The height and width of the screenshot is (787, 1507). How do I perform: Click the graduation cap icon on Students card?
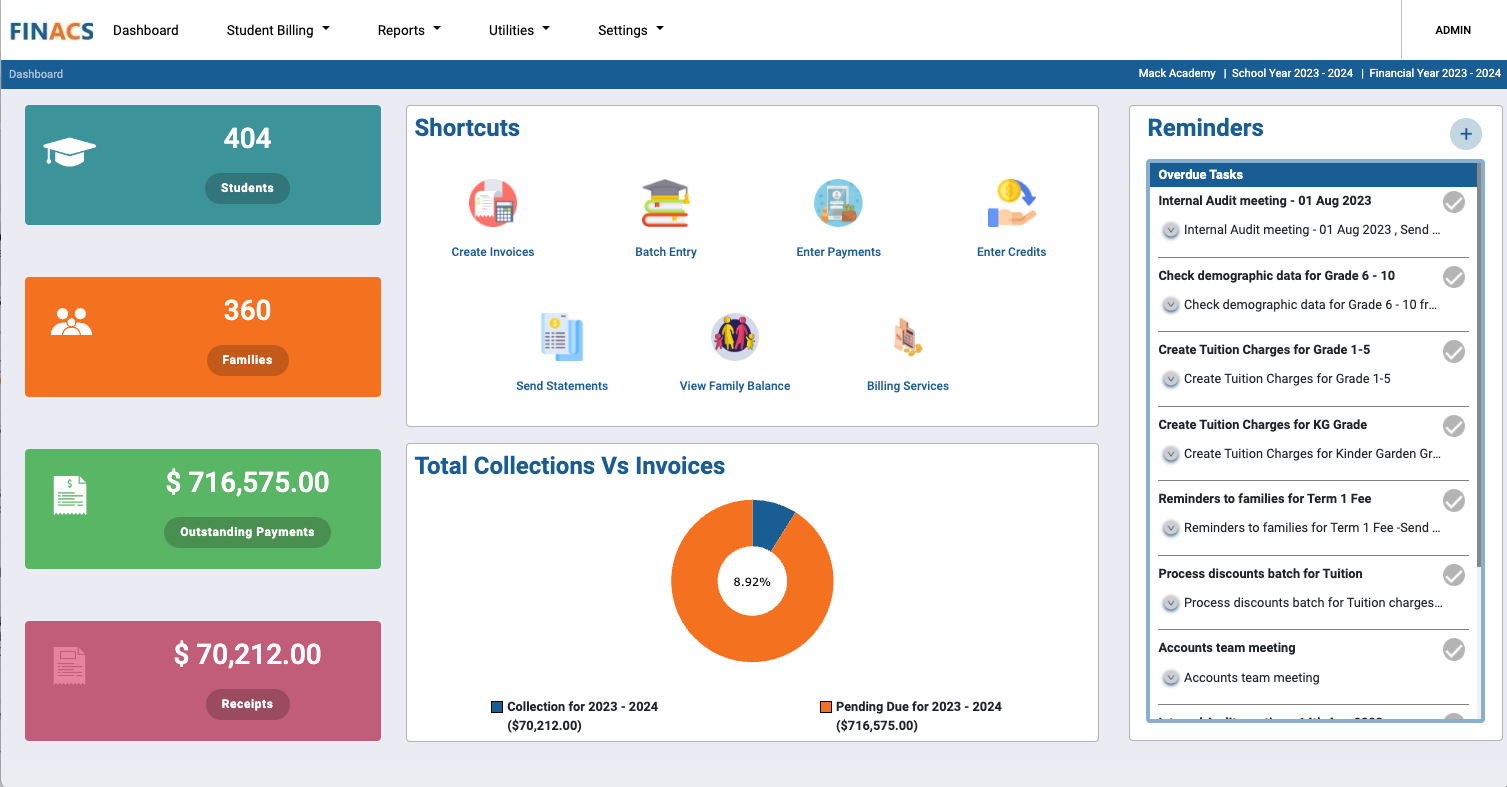[x=69, y=152]
